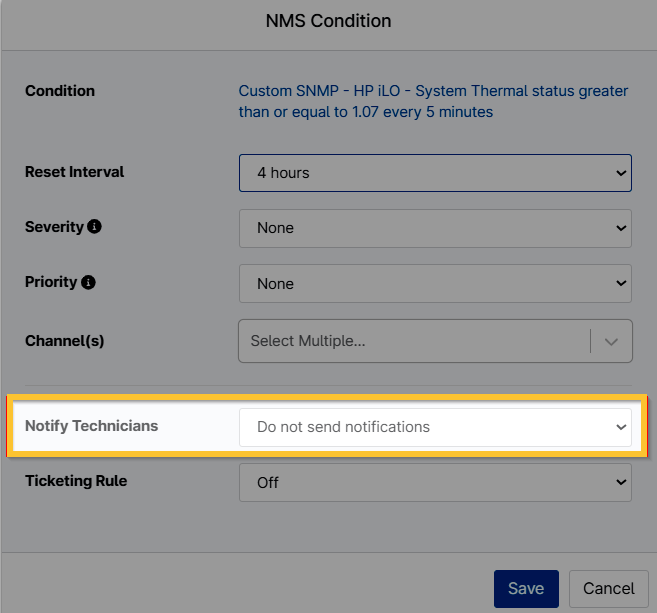Open the Custom SNMP HP iLO condition link

click(x=433, y=101)
